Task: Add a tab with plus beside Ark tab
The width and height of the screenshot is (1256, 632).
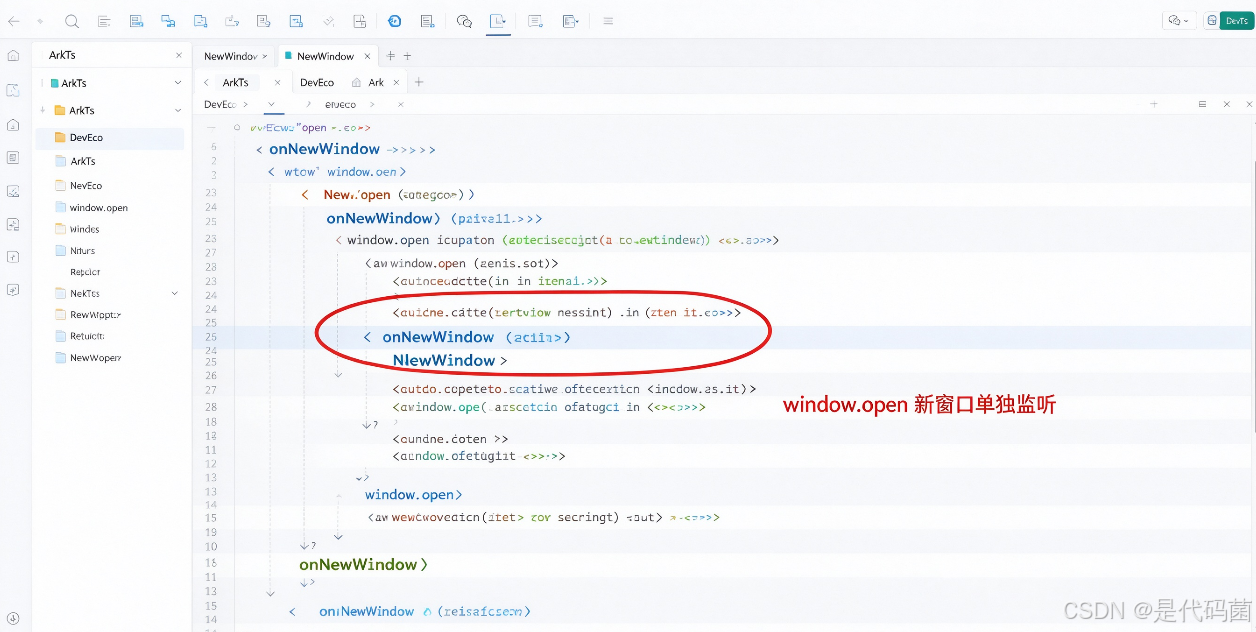Action: point(419,82)
